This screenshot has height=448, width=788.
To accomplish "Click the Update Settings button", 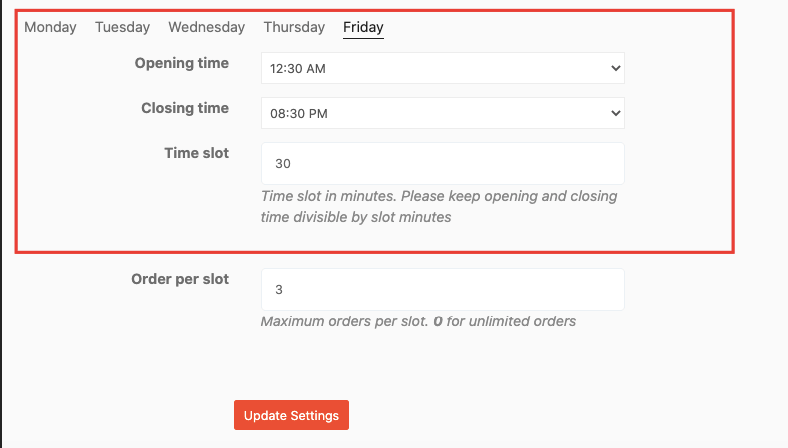I will [291, 415].
